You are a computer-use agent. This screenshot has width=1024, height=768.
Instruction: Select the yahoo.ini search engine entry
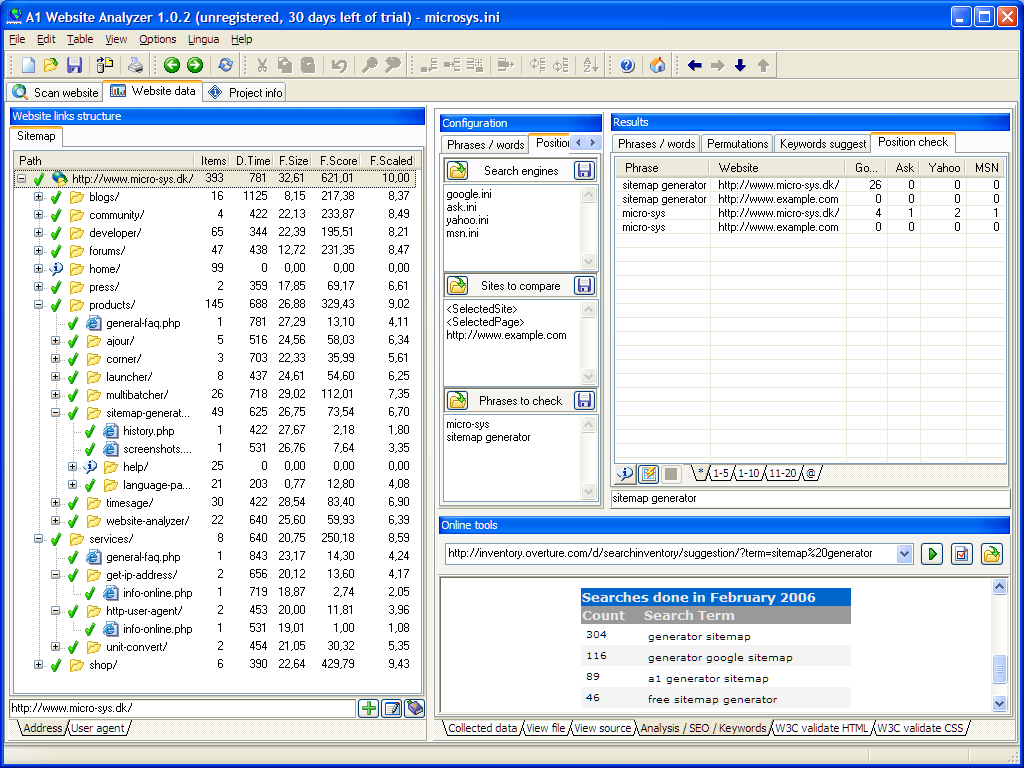click(467, 220)
